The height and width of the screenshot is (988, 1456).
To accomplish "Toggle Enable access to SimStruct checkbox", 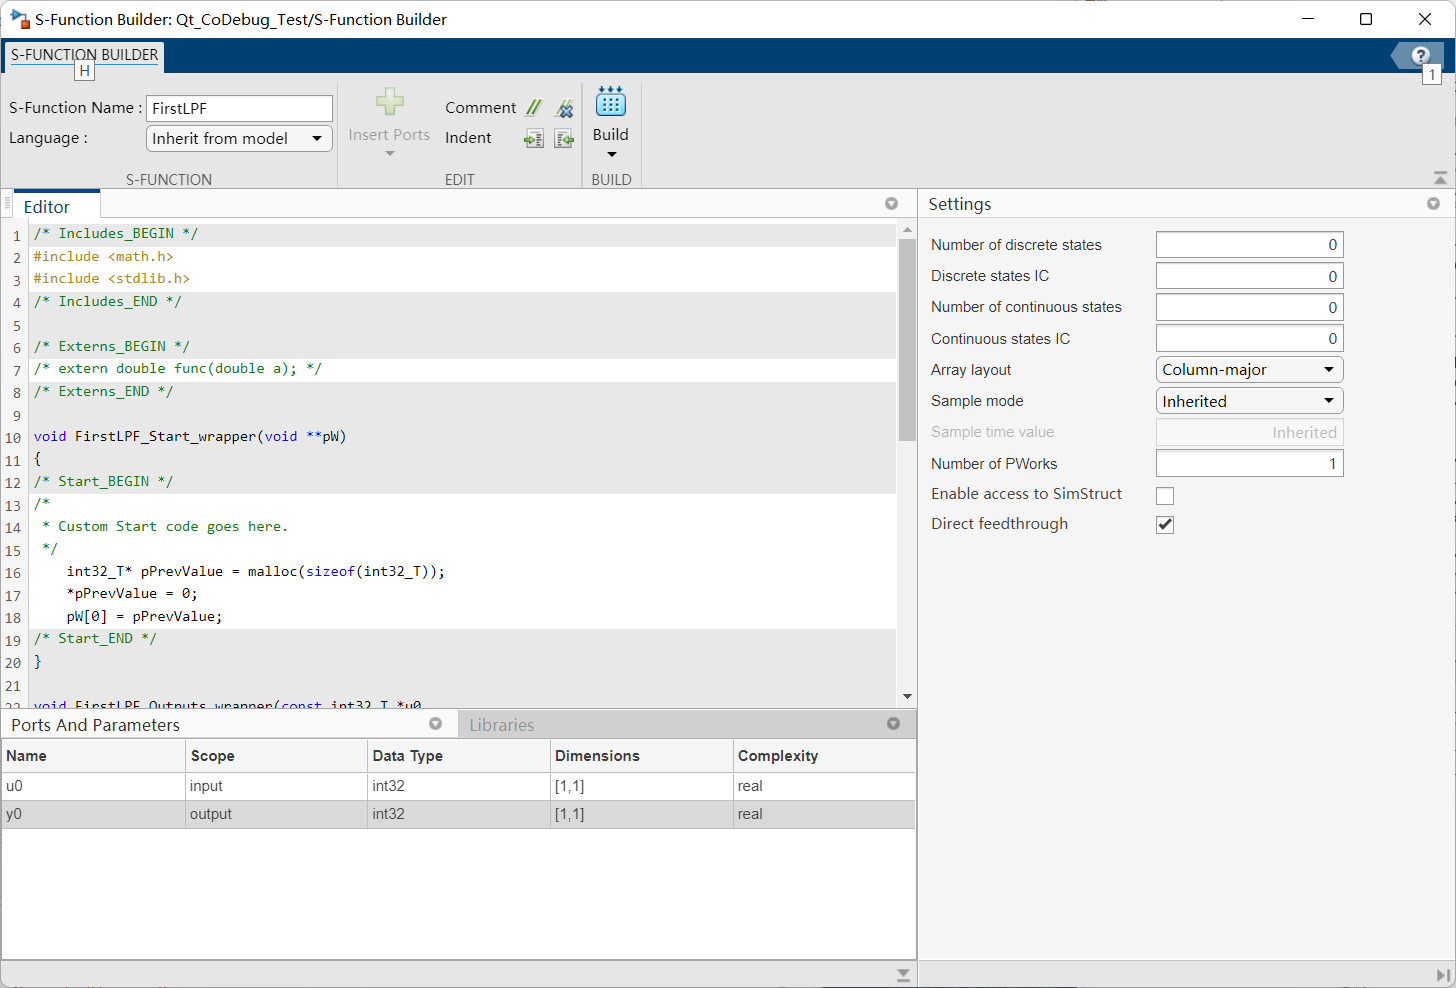I will (1165, 496).
